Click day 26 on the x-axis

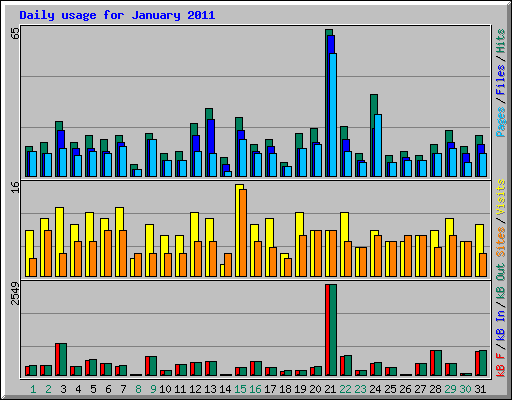point(405,389)
